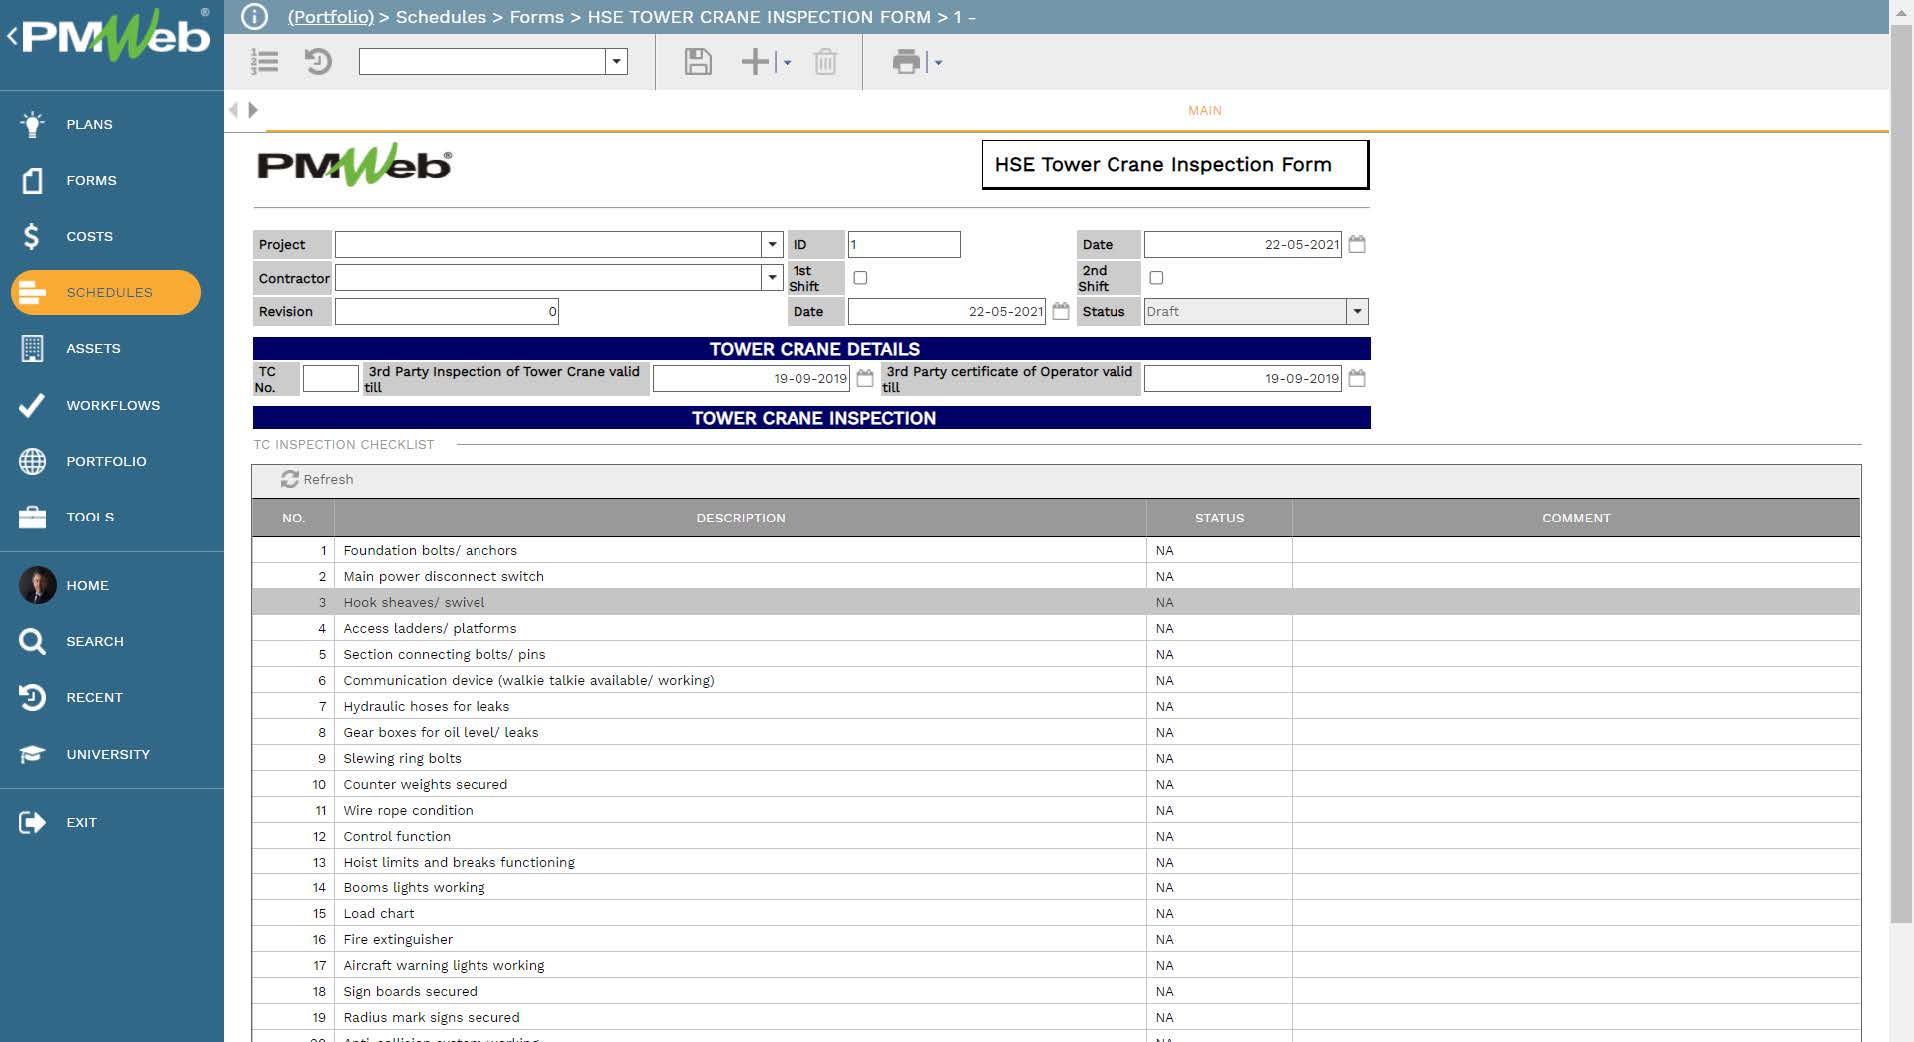Select row 'Access ladders/ platforms'
This screenshot has width=1914, height=1042.
pos(1056,628)
